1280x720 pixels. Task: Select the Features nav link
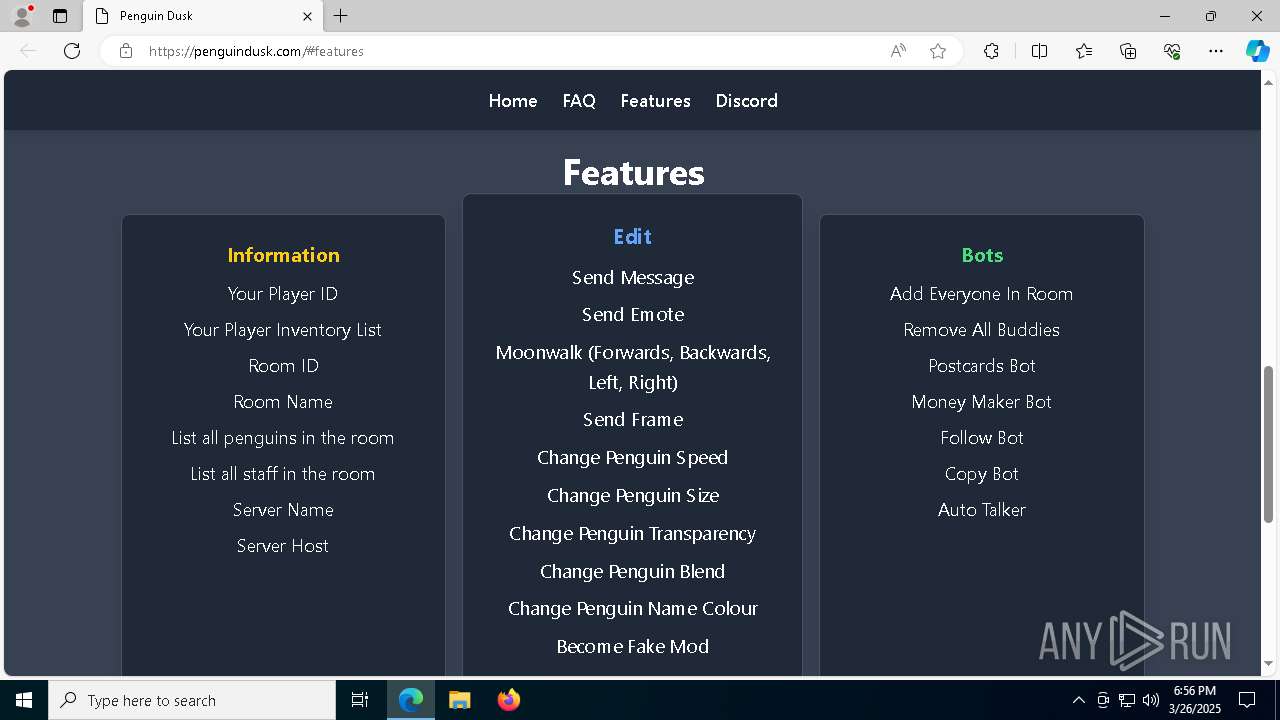coord(655,101)
